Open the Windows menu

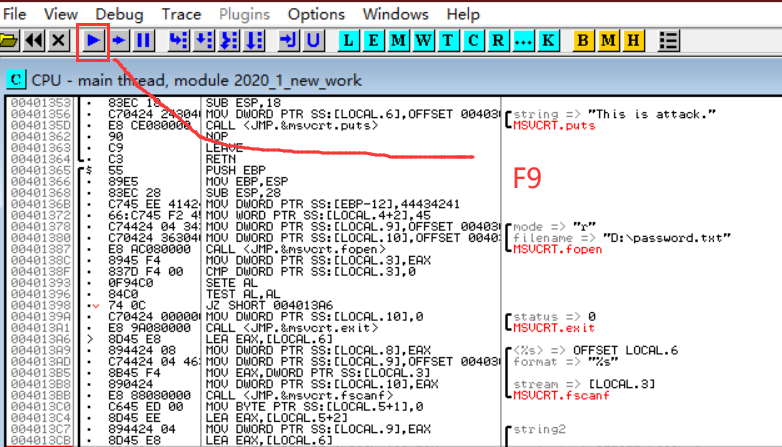click(395, 14)
